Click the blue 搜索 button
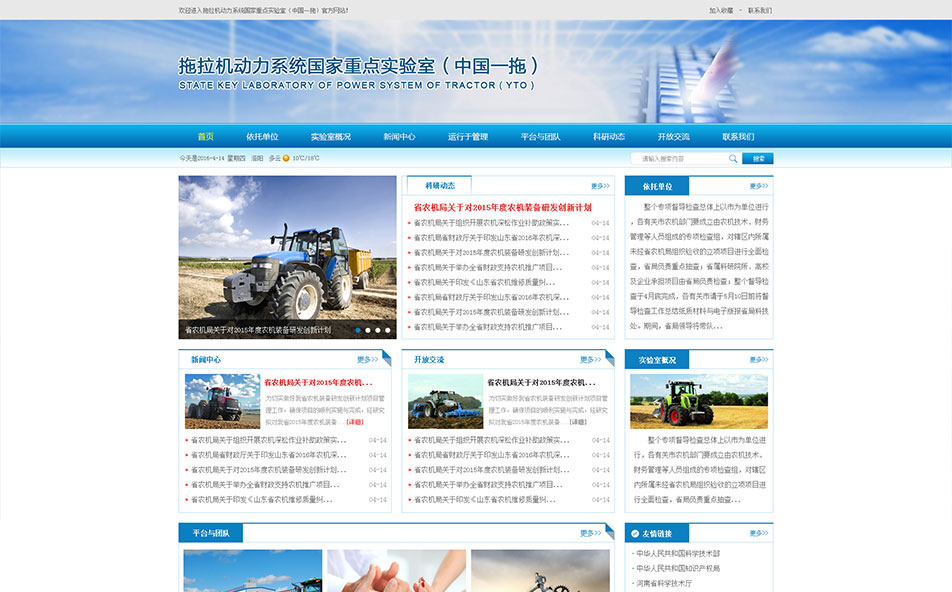 (758, 158)
